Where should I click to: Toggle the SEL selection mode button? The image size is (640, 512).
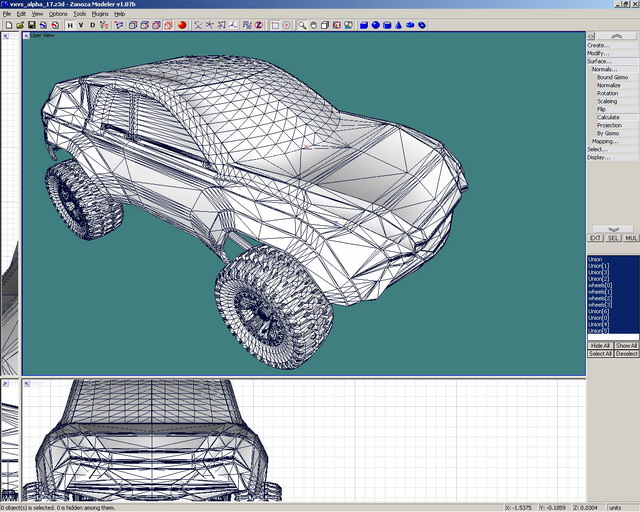pos(613,238)
